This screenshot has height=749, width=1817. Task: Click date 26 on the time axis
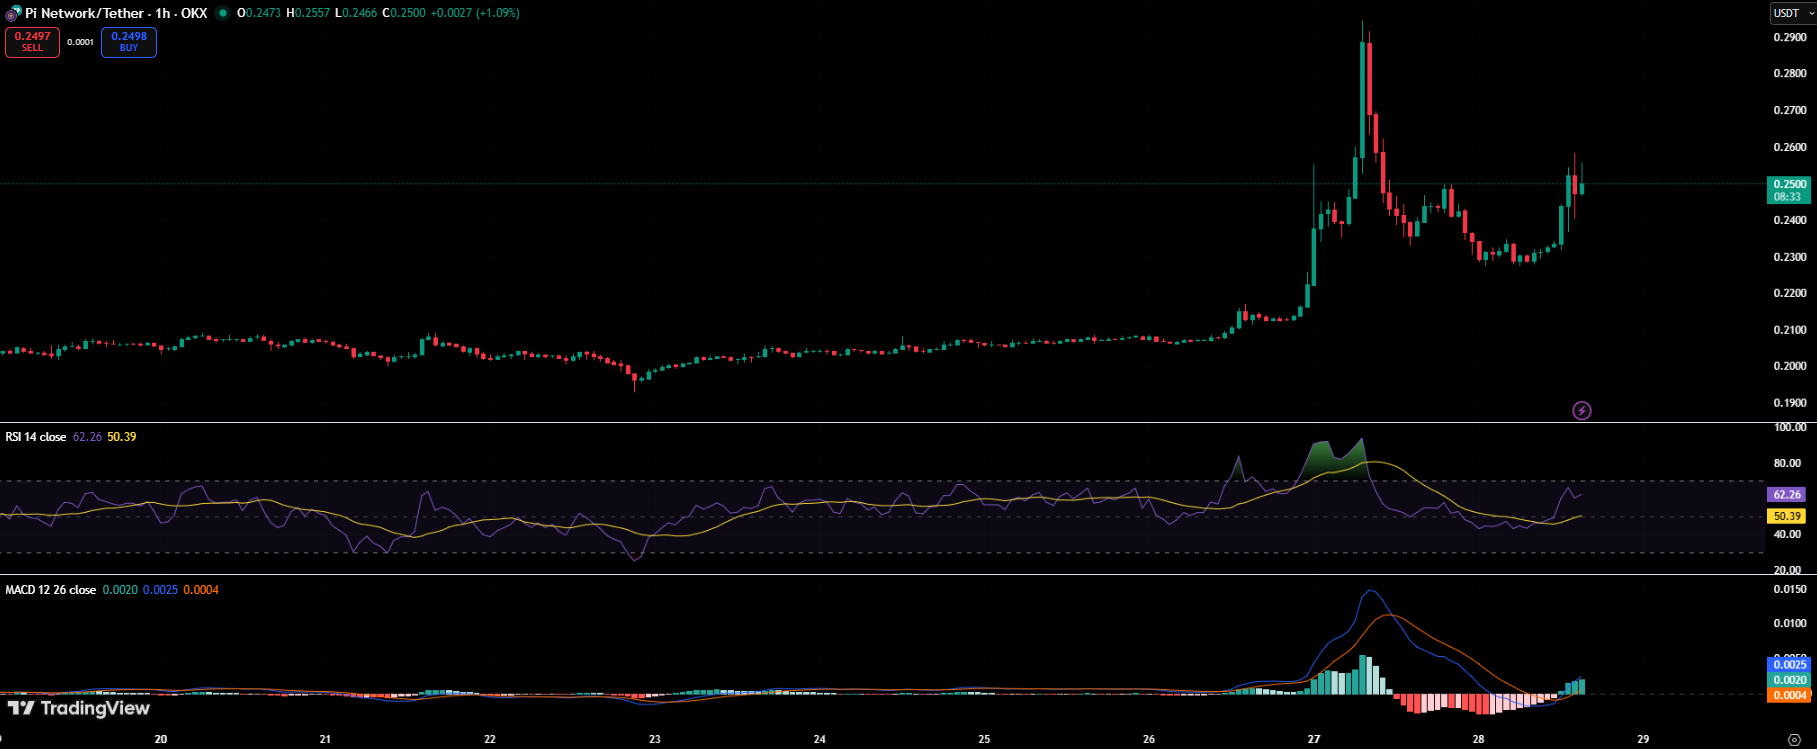tap(1149, 740)
